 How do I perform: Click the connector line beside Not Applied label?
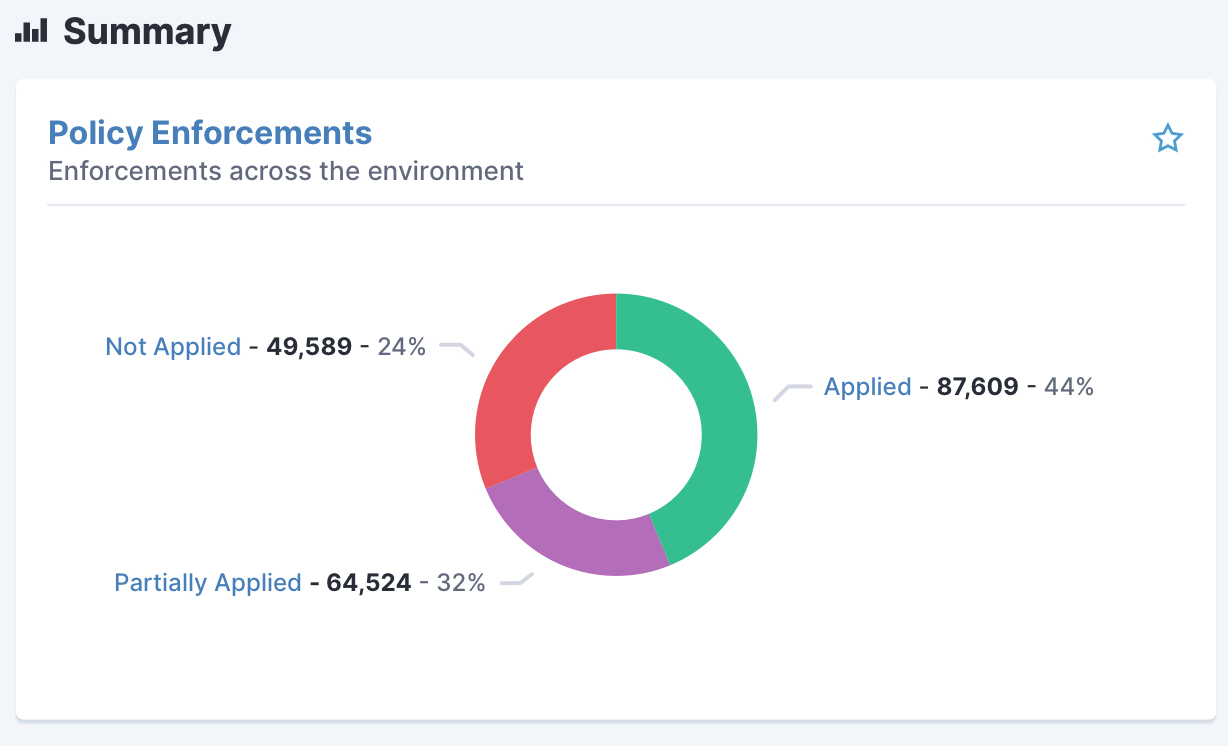point(457,350)
